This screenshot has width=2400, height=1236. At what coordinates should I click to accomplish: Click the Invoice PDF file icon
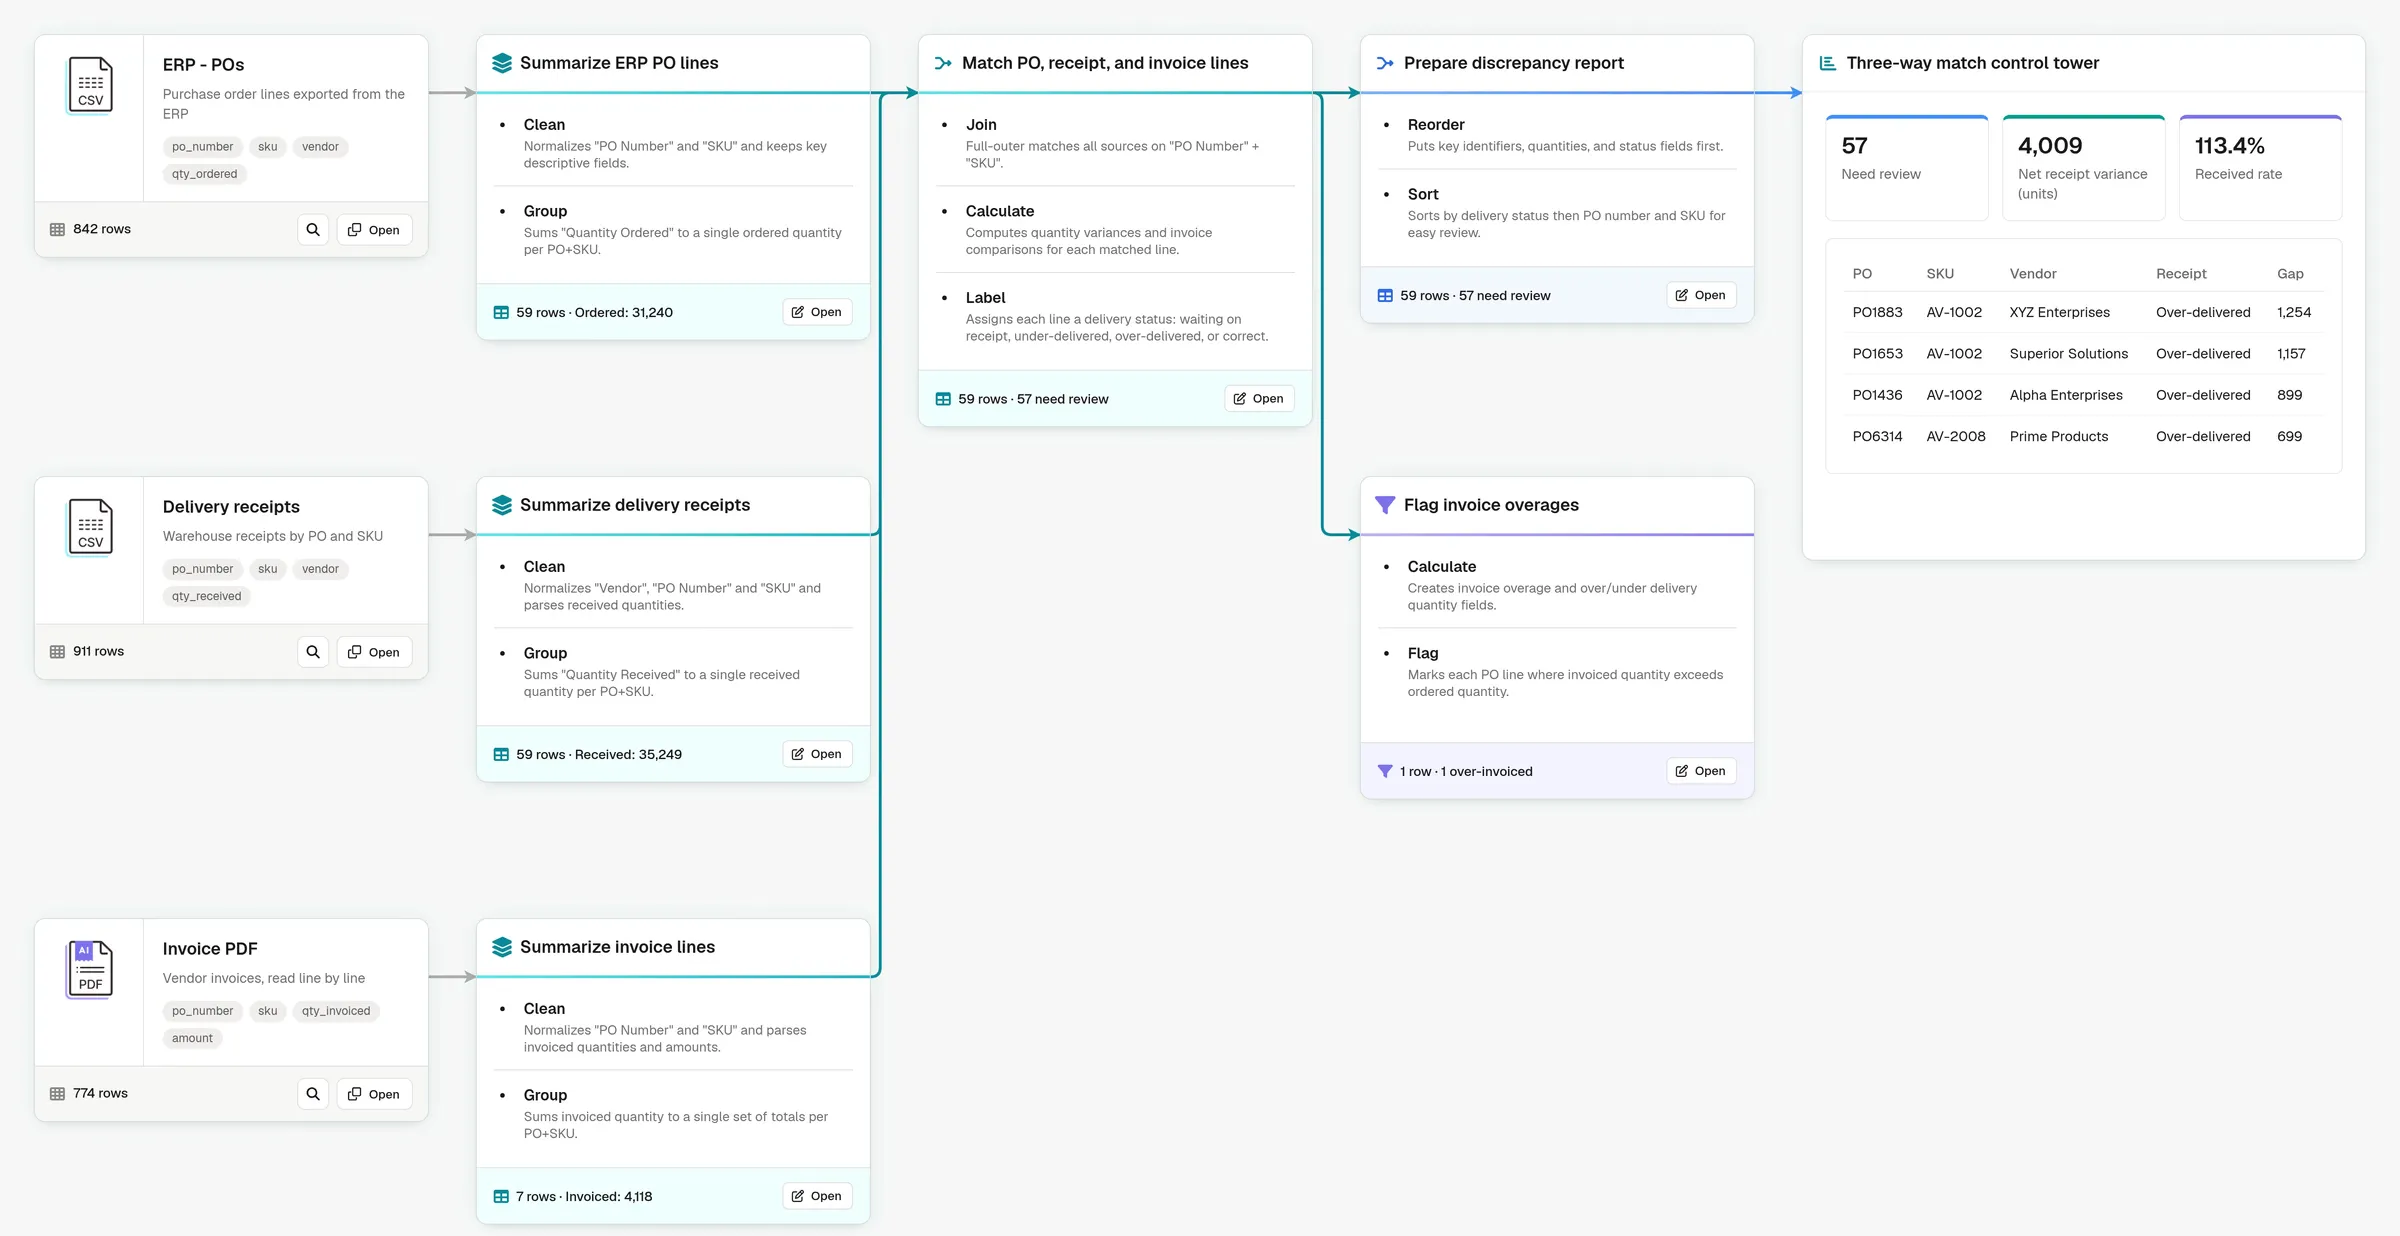[90, 969]
